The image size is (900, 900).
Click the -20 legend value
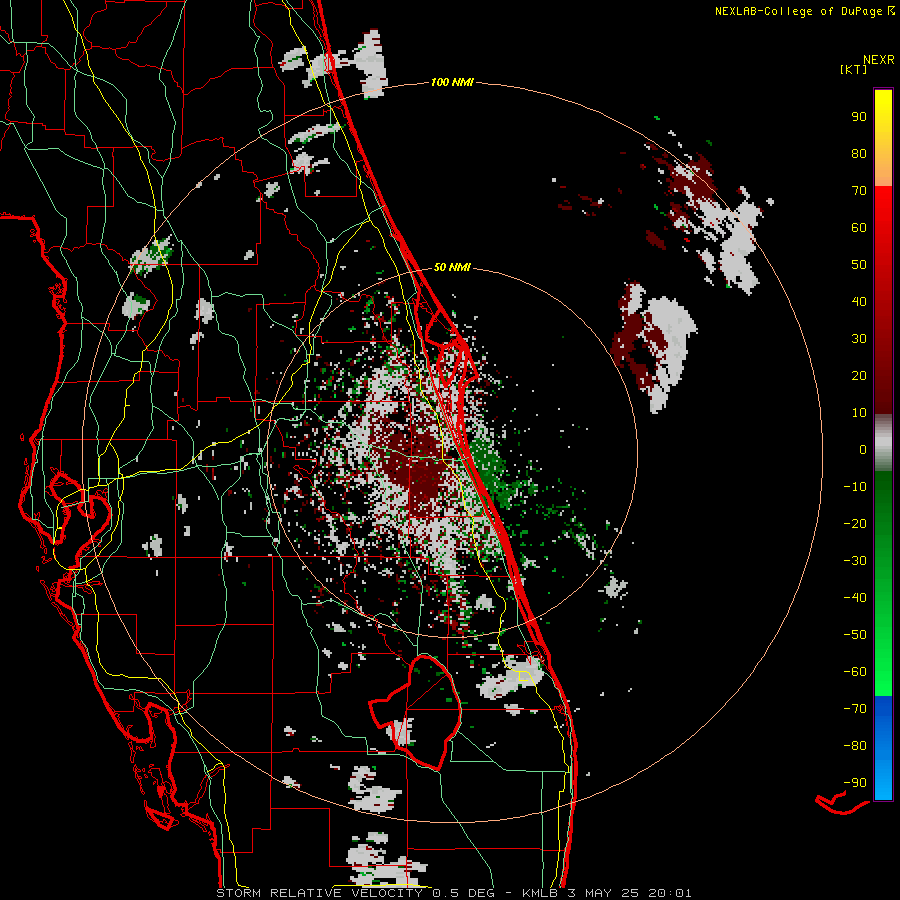(x=855, y=523)
